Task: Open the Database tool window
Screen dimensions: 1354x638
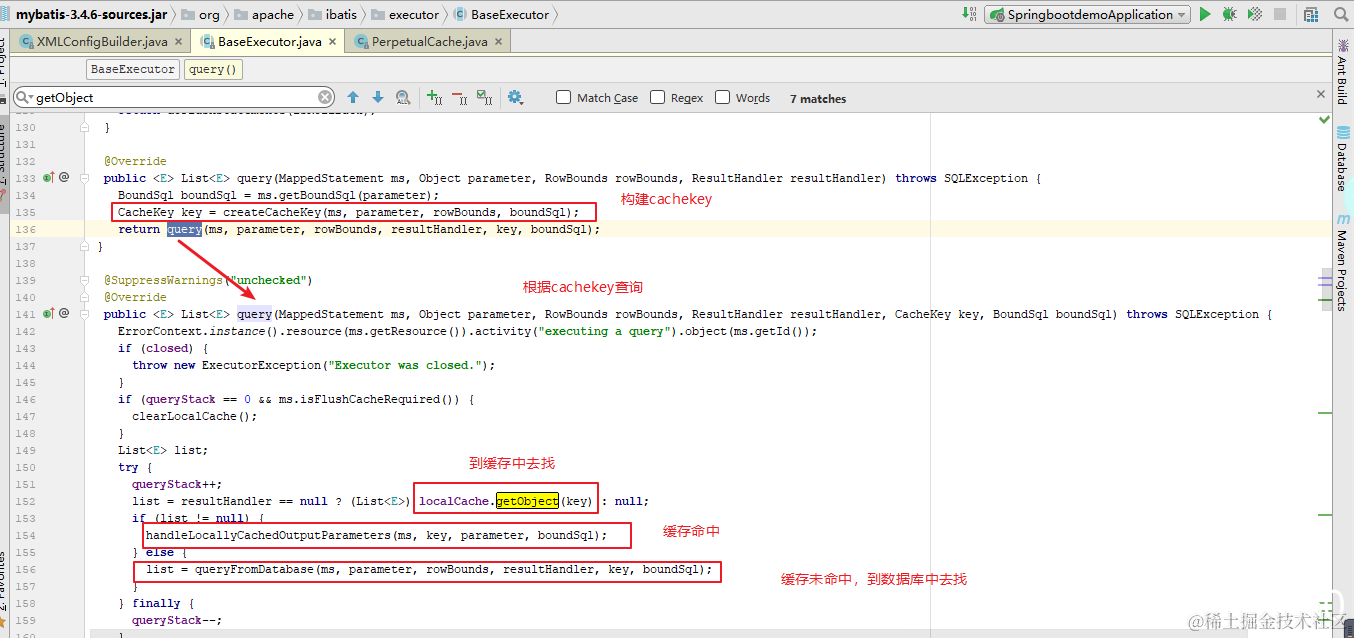Action: 1342,158
